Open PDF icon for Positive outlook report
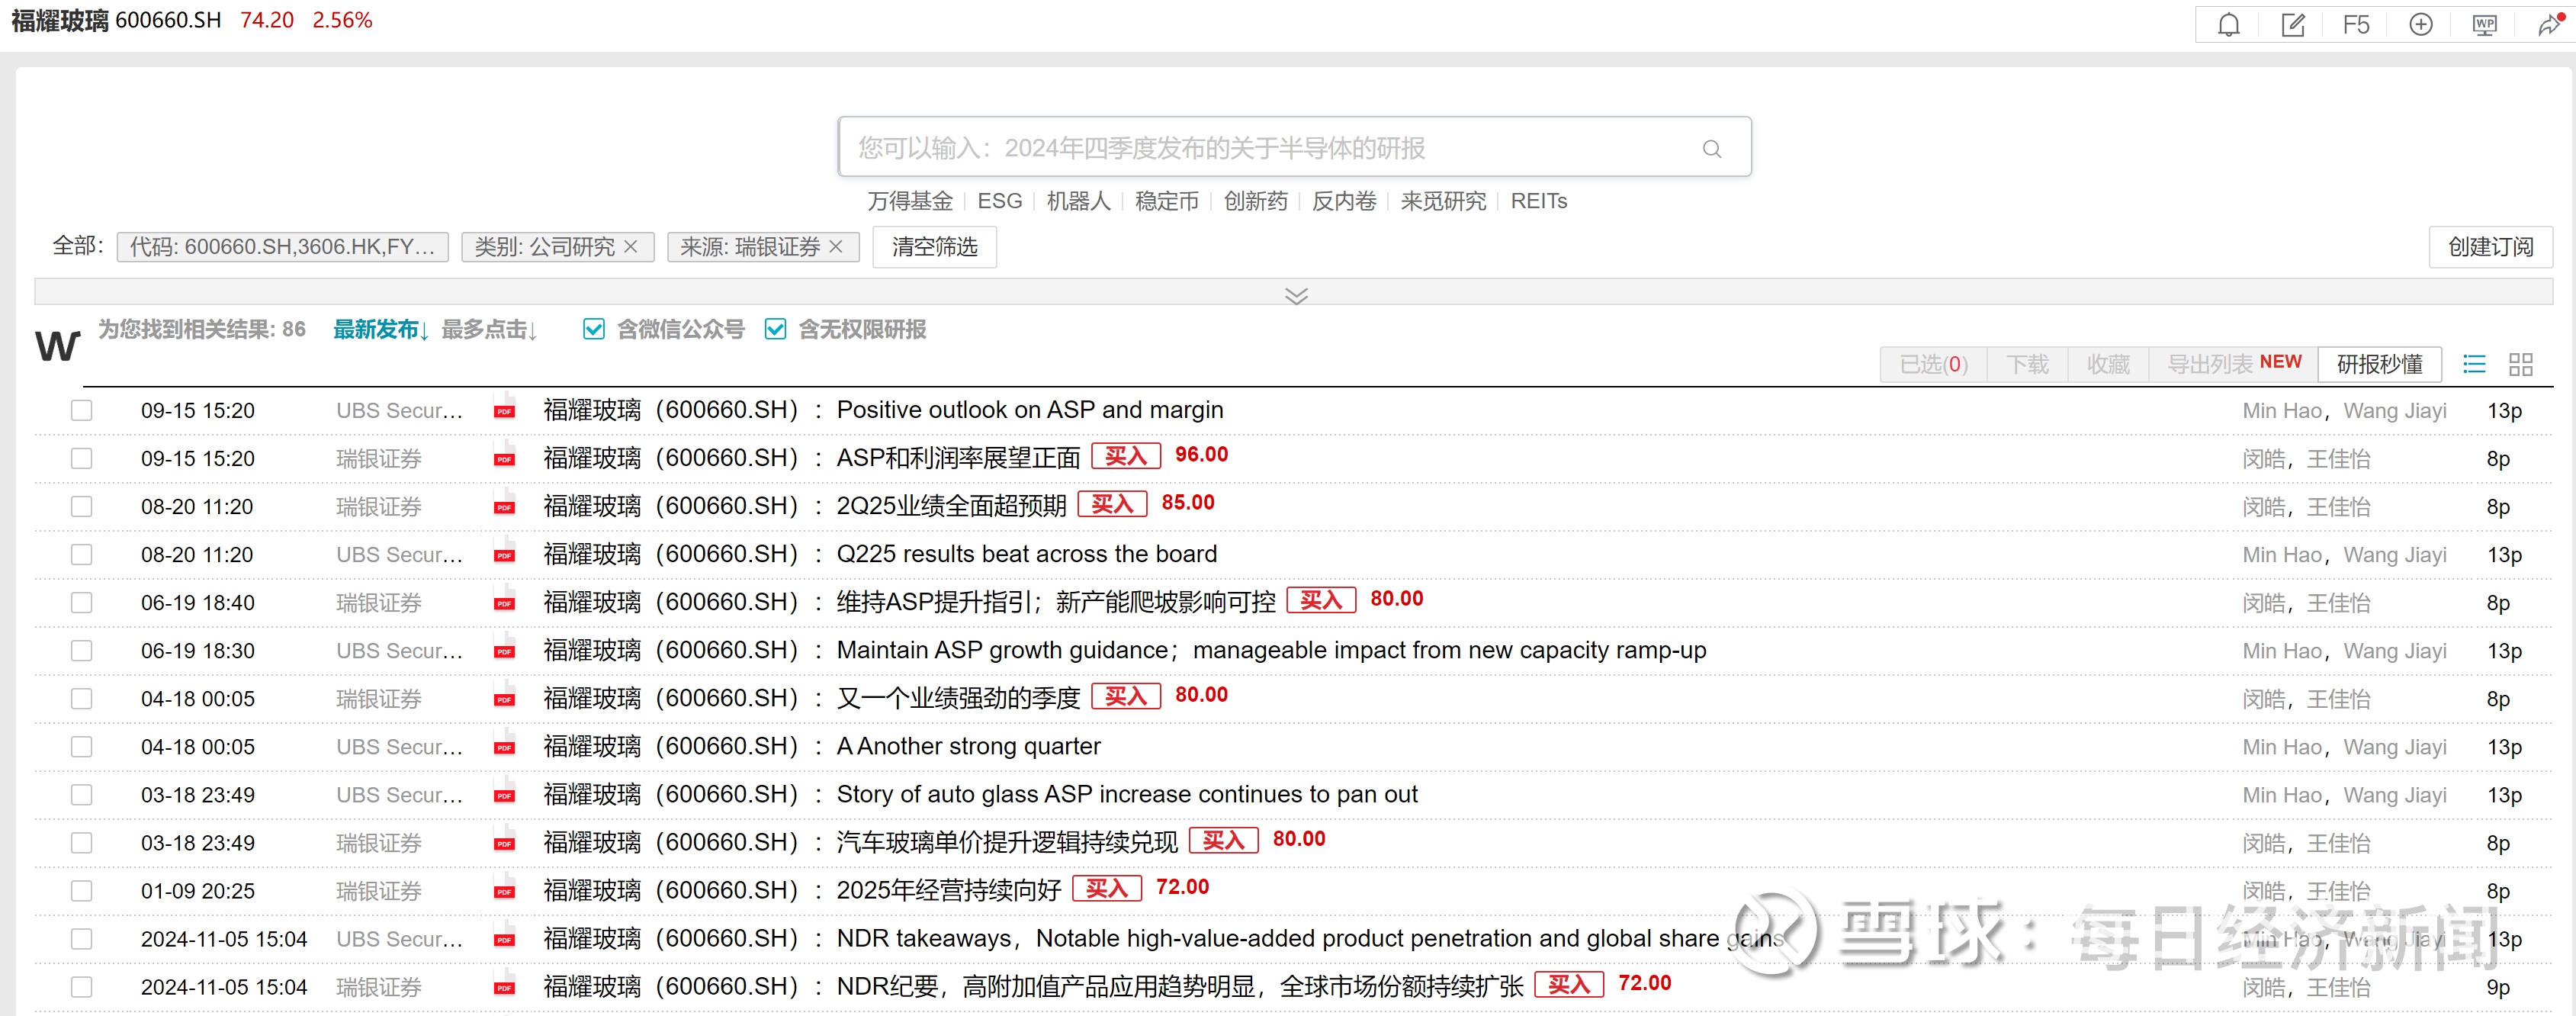Viewport: 2576px width, 1016px height. pyautogui.click(x=505, y=410)
